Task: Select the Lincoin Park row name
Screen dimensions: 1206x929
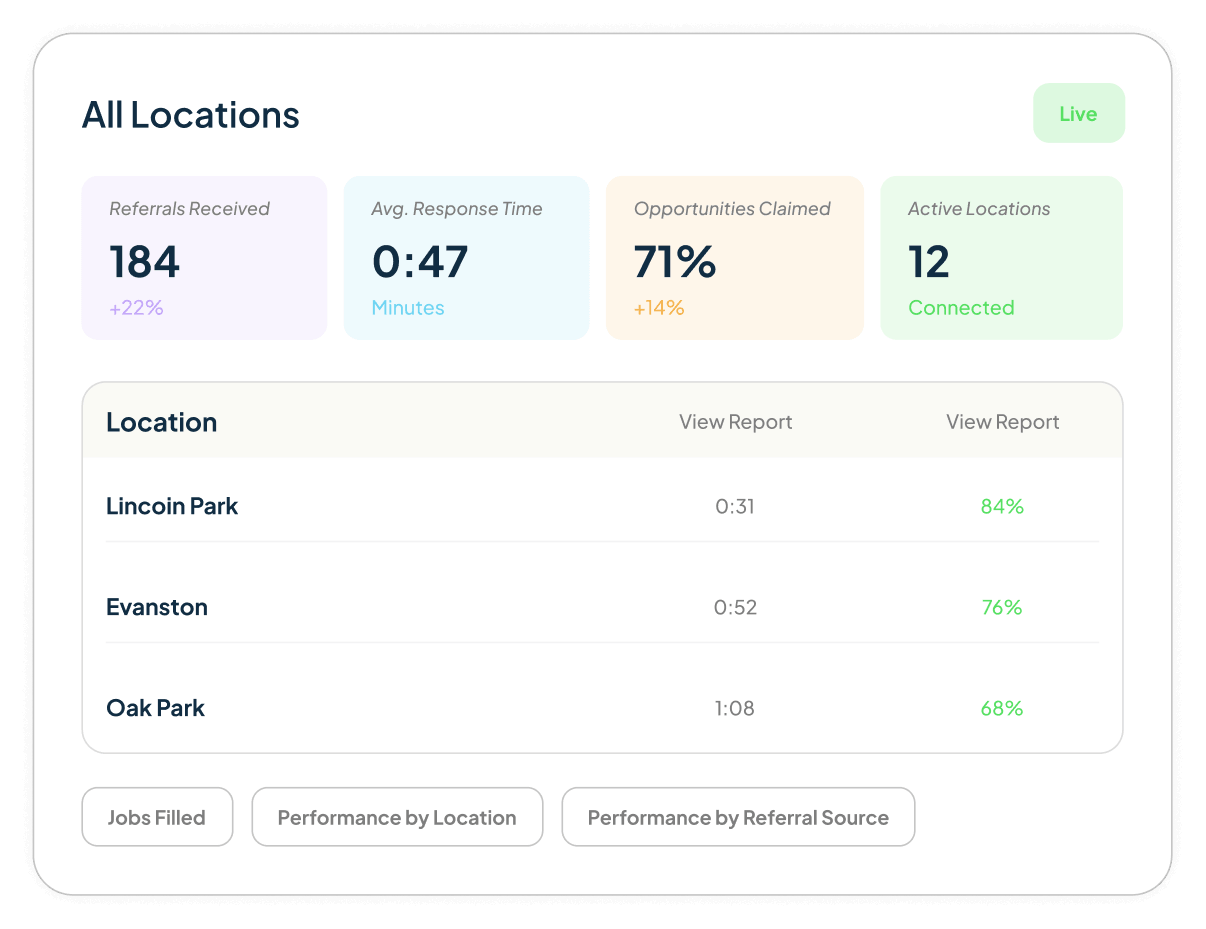Action: tap(172, 506)
